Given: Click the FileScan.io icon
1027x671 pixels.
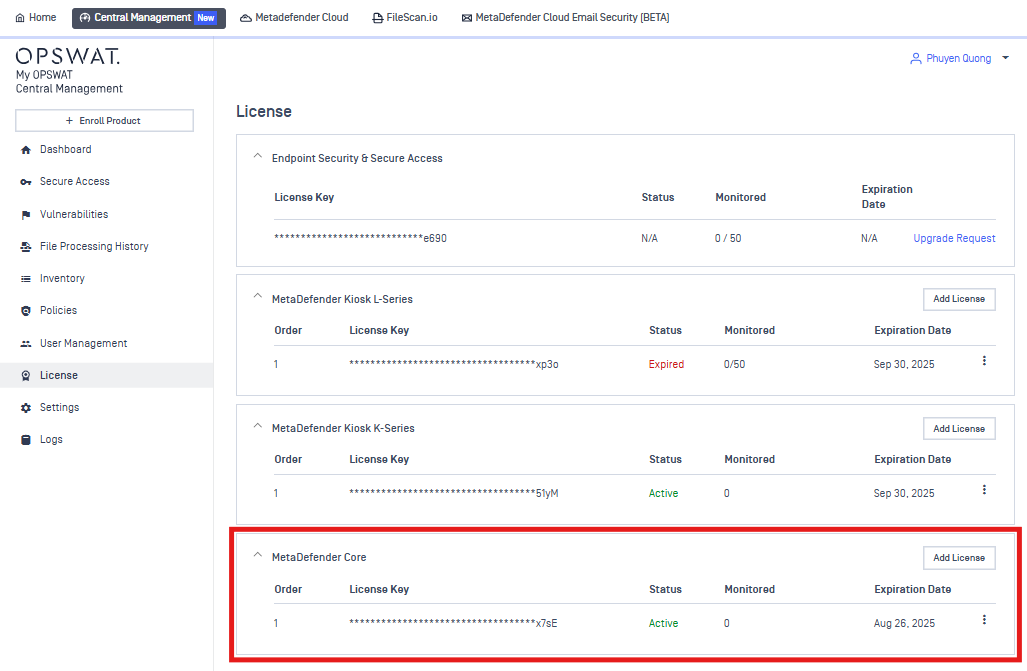Looking at the screenshot, I should (377, 18).
